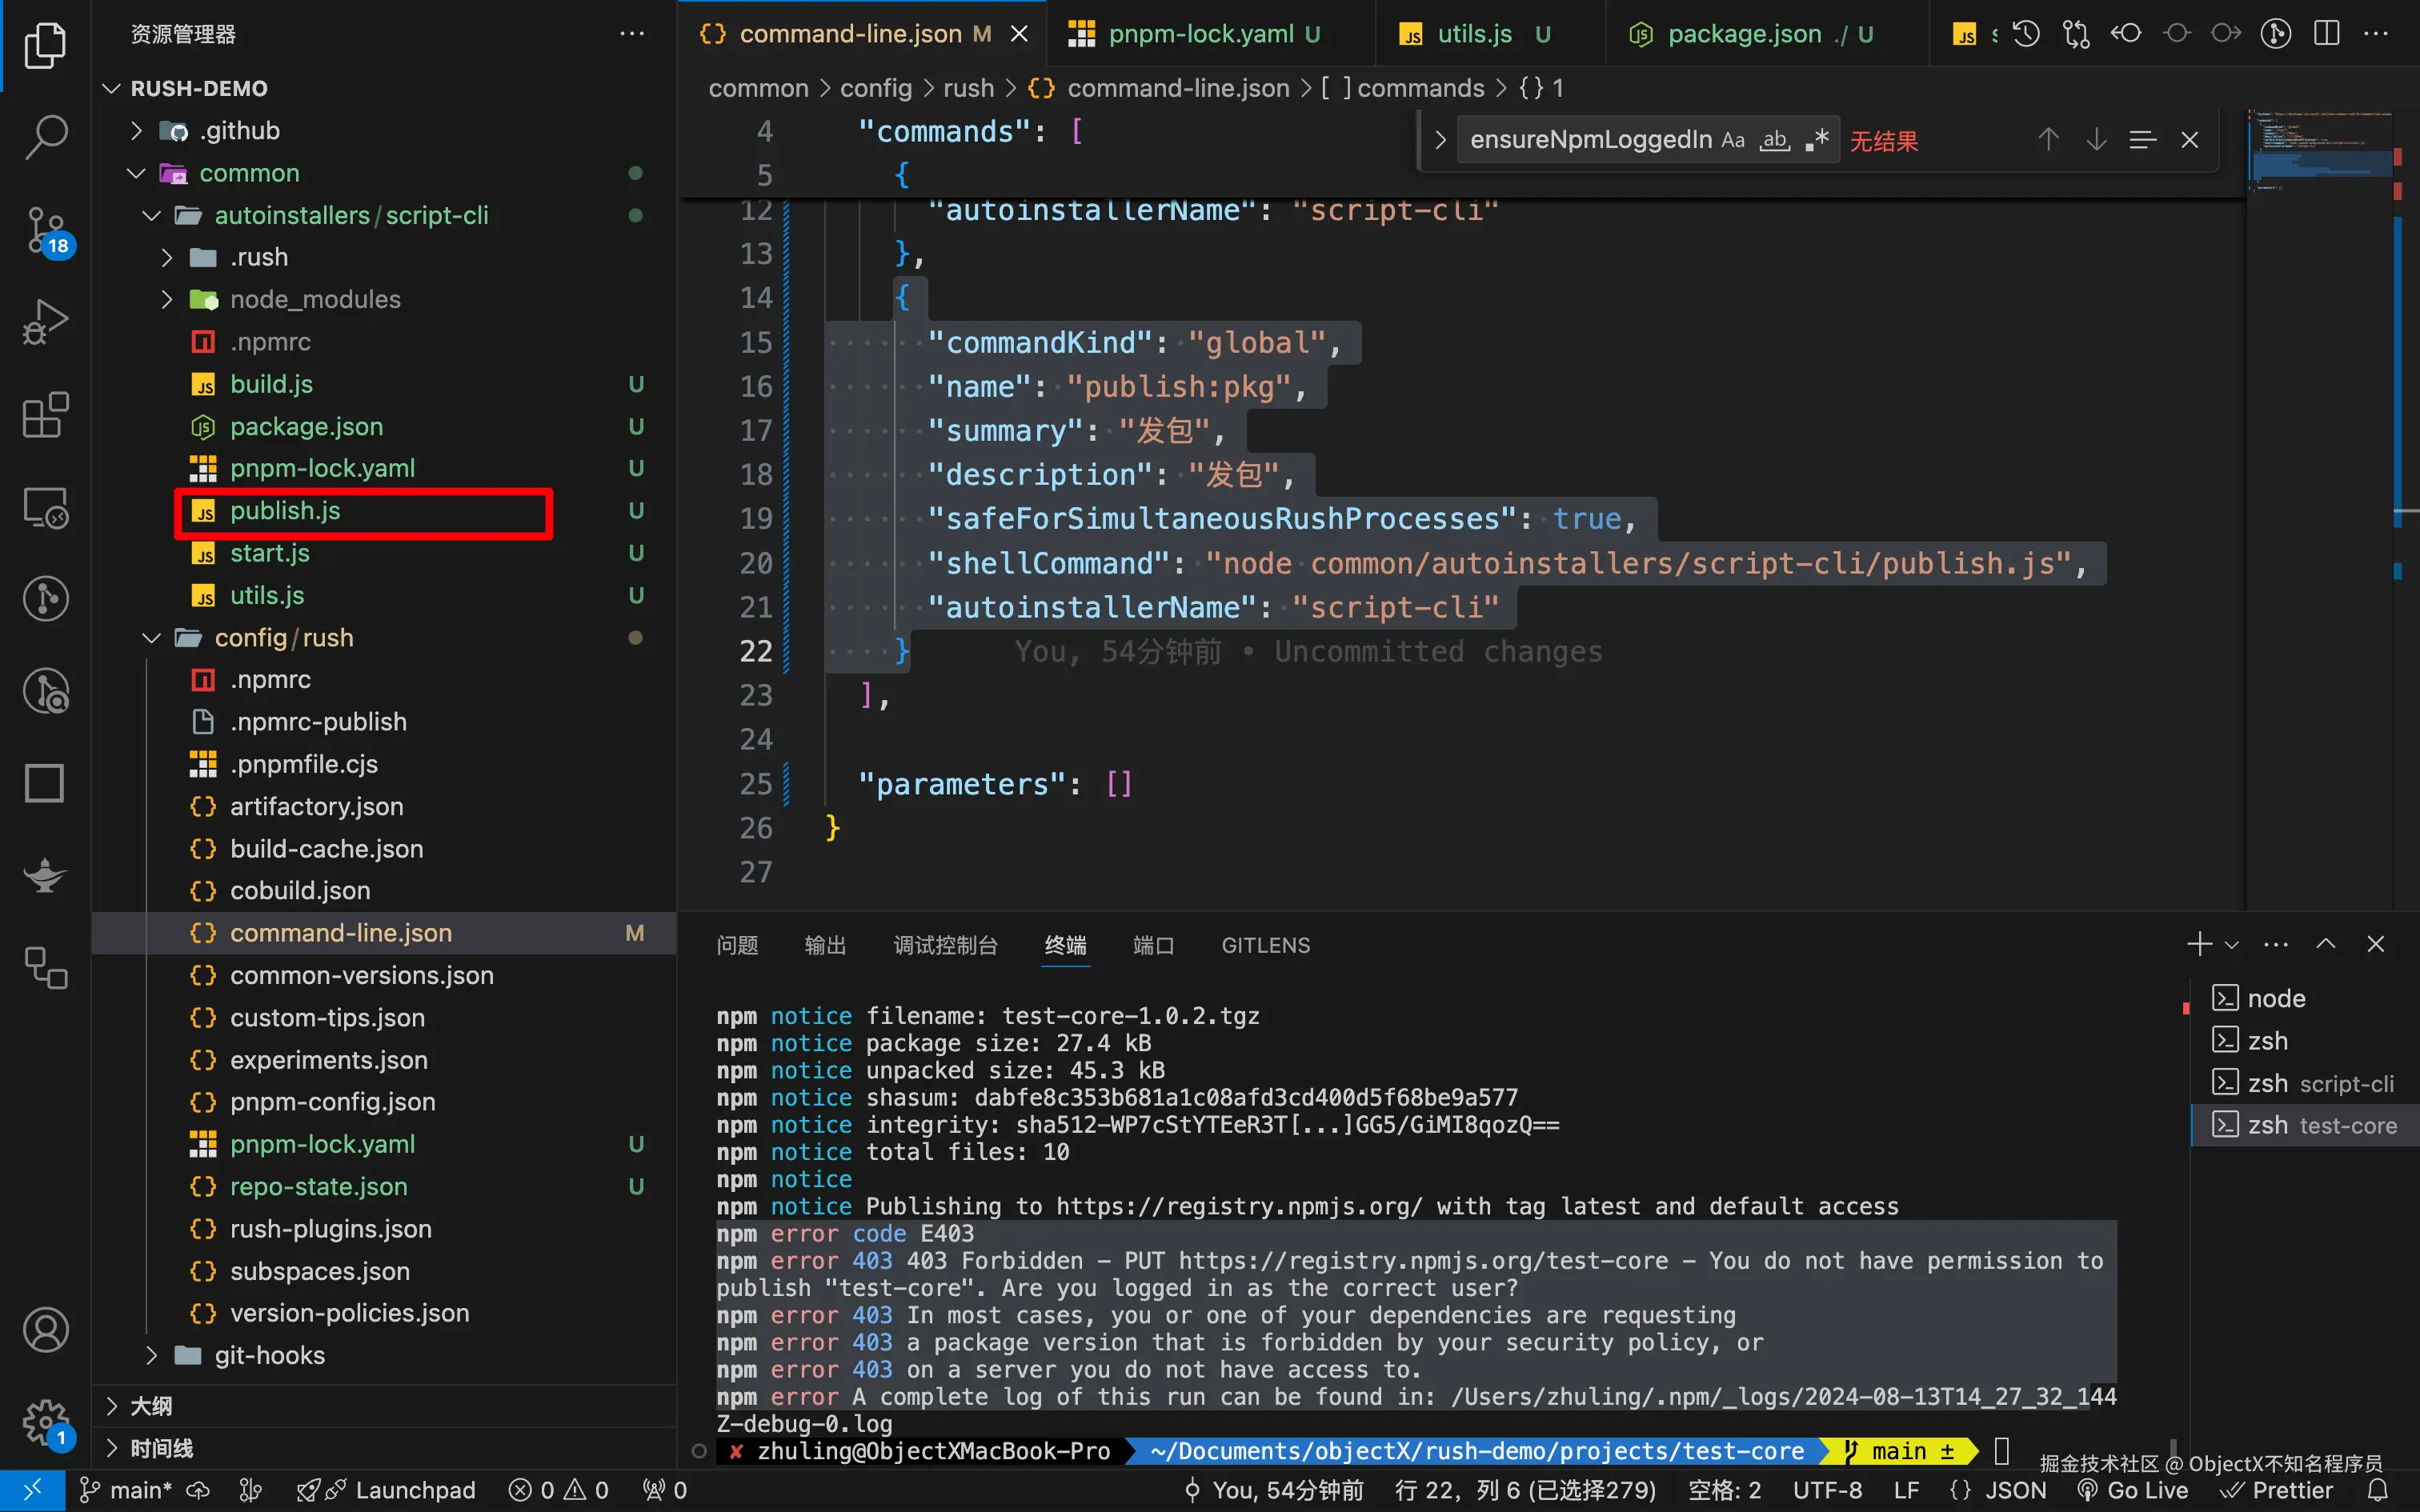Open Source Control view with 18 badge
The width and height of the screenshot is (2420, 1512).
[45, 229]
